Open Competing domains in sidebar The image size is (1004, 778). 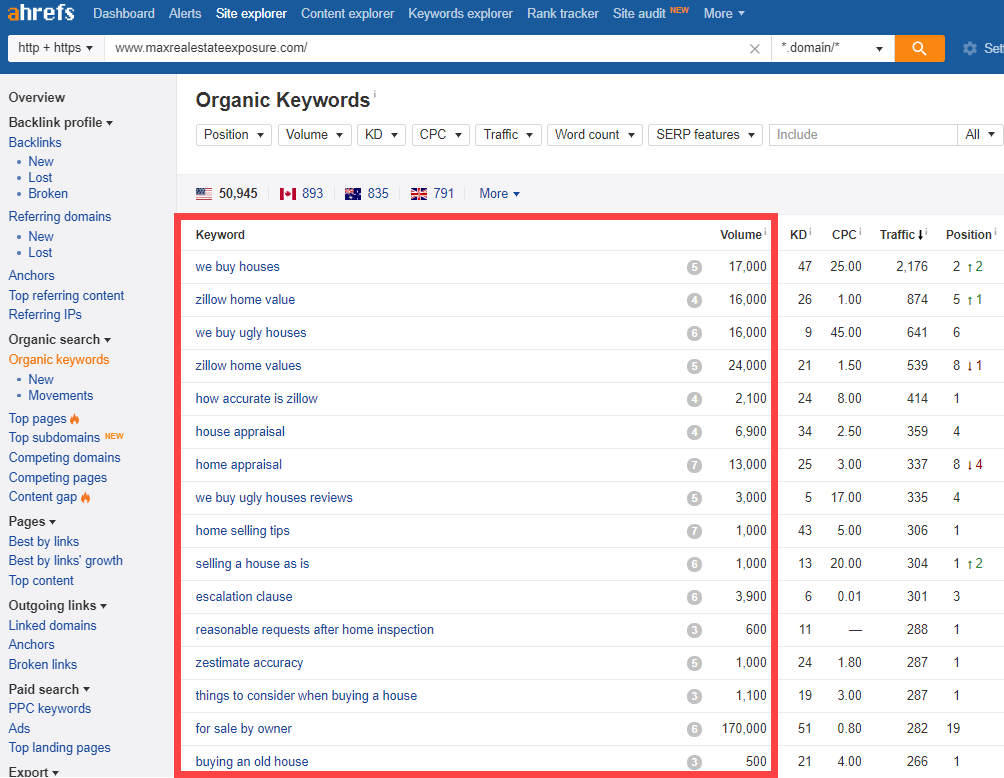click(64, 457)
